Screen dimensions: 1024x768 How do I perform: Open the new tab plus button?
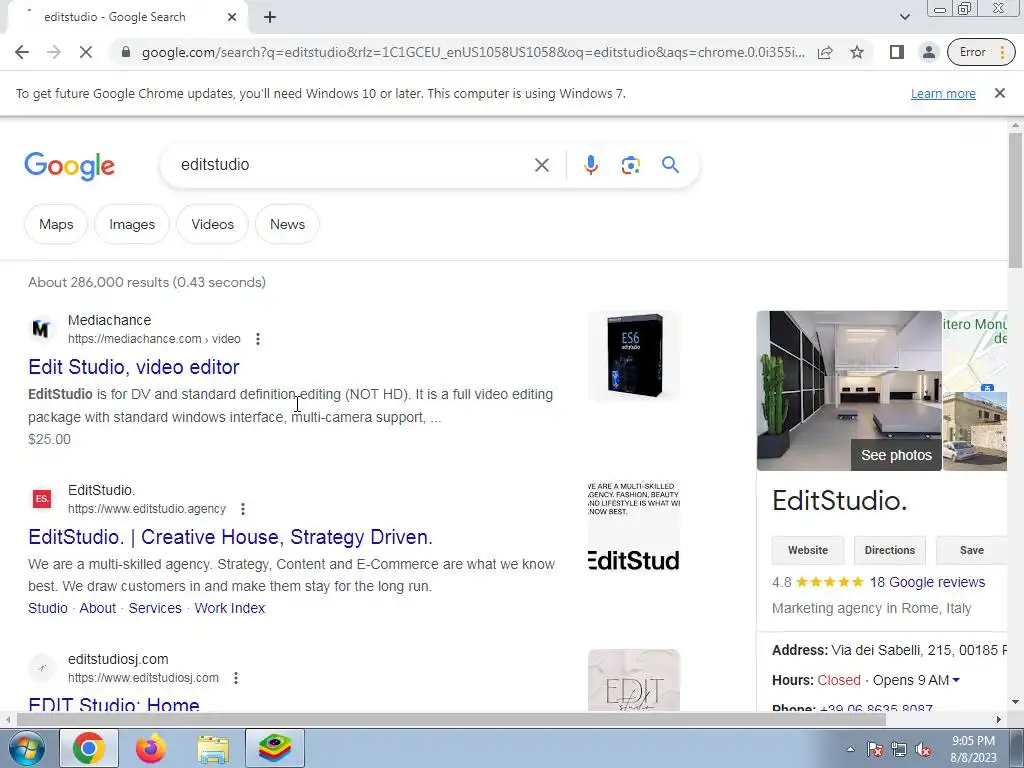pyautogui.click(x=270, y=17)
